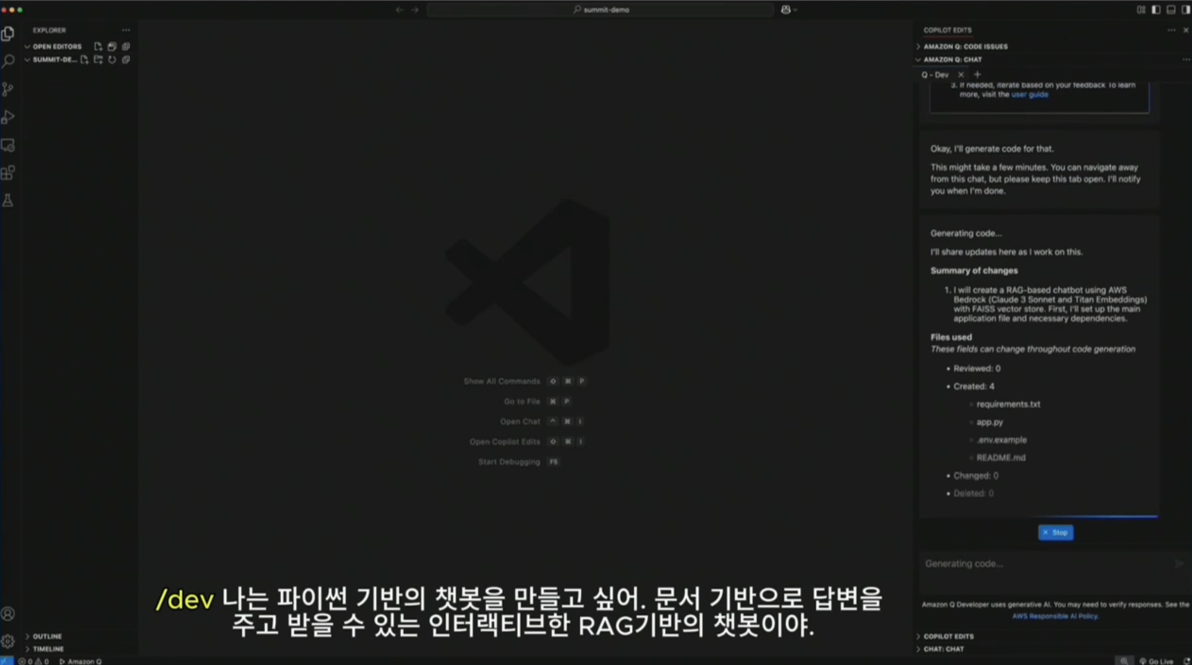Click Go Live in status bar

[x=1156, y=661]
